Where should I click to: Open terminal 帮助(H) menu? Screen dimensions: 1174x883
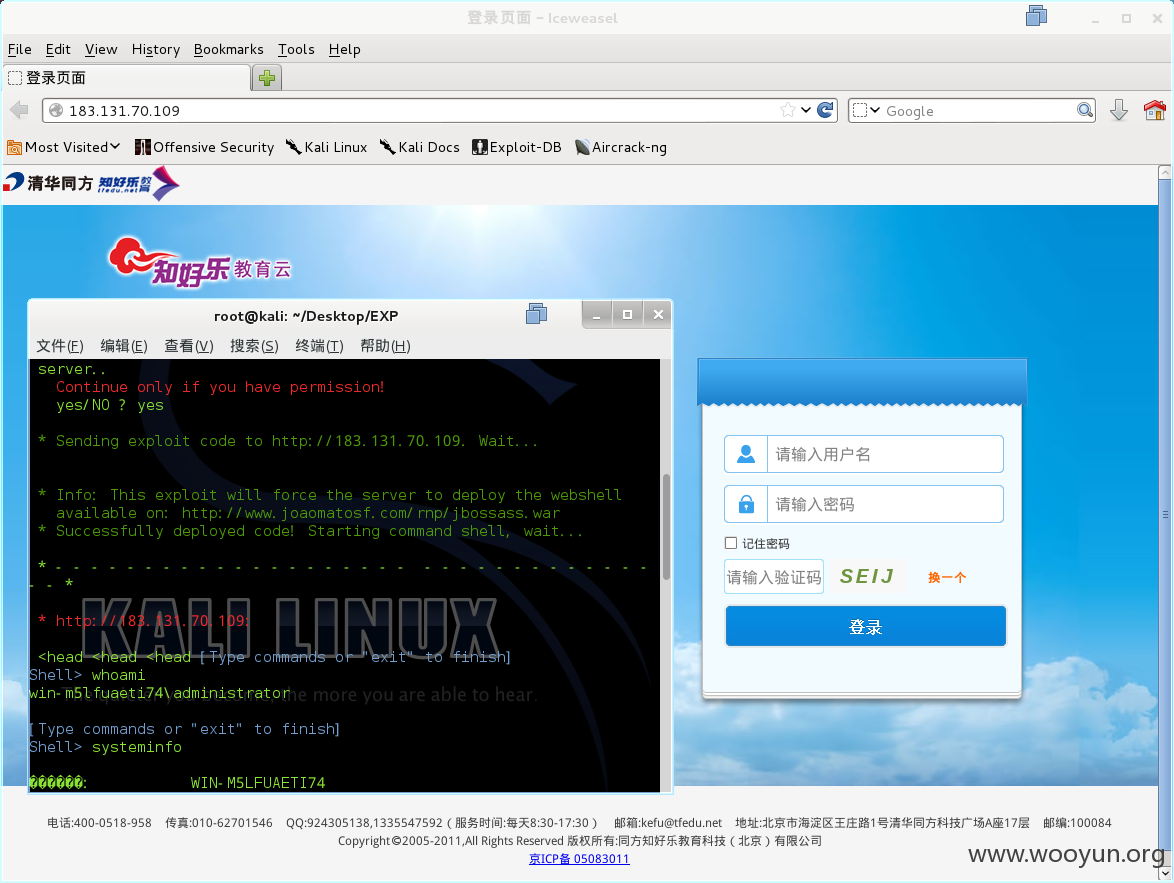tap(385, 345)
